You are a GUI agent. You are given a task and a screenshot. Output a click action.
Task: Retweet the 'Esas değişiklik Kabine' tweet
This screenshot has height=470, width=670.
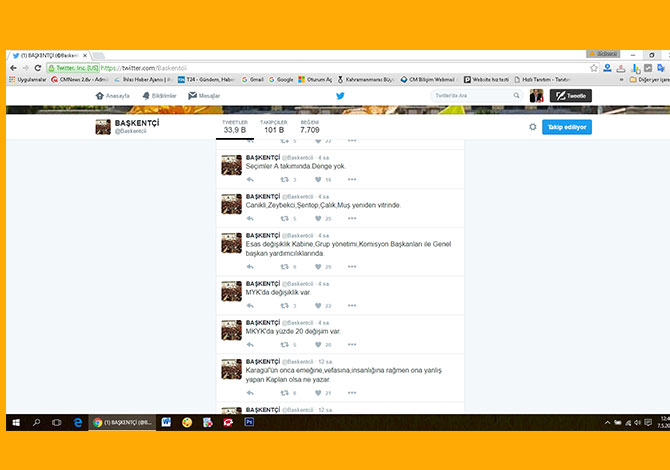click(285, 267)
